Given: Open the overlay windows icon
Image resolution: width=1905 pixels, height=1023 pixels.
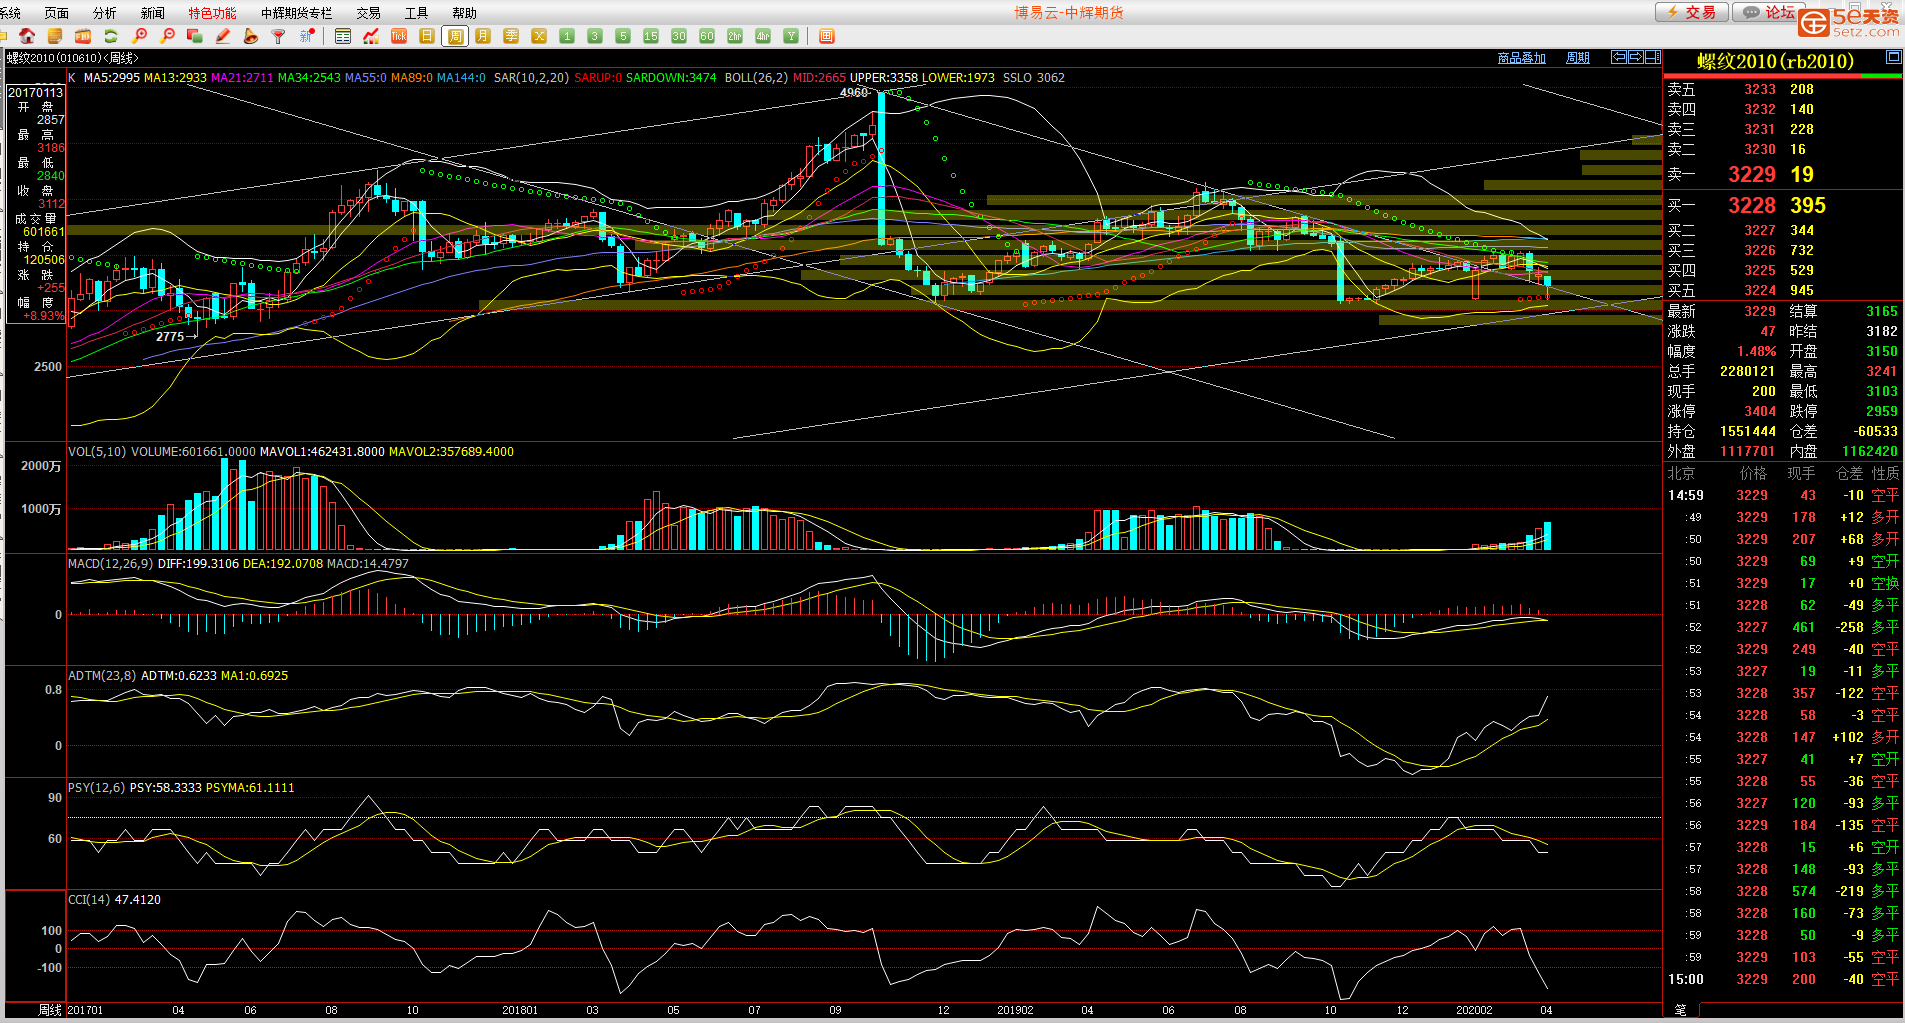Looking at the screenshot, I should pos(195,36).
